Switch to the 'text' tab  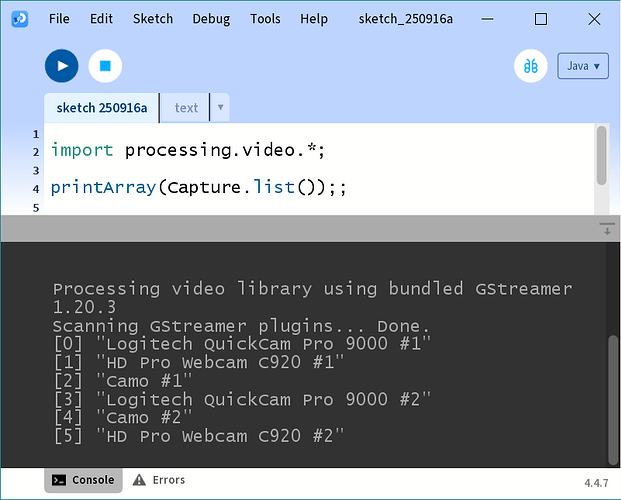point(186,107)
